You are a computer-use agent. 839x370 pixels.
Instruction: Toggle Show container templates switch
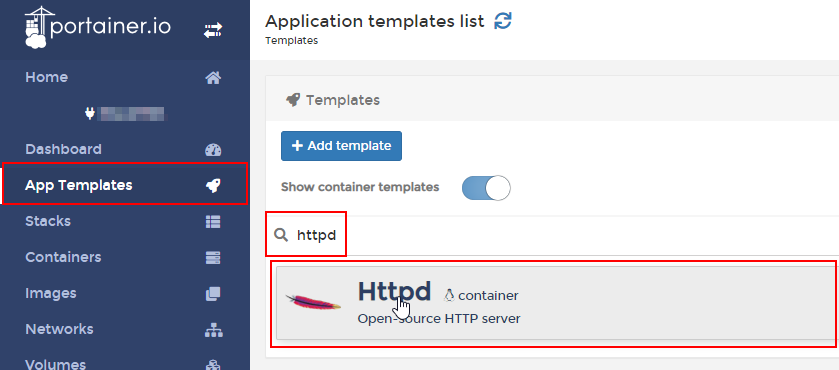[x=486, y=187]
